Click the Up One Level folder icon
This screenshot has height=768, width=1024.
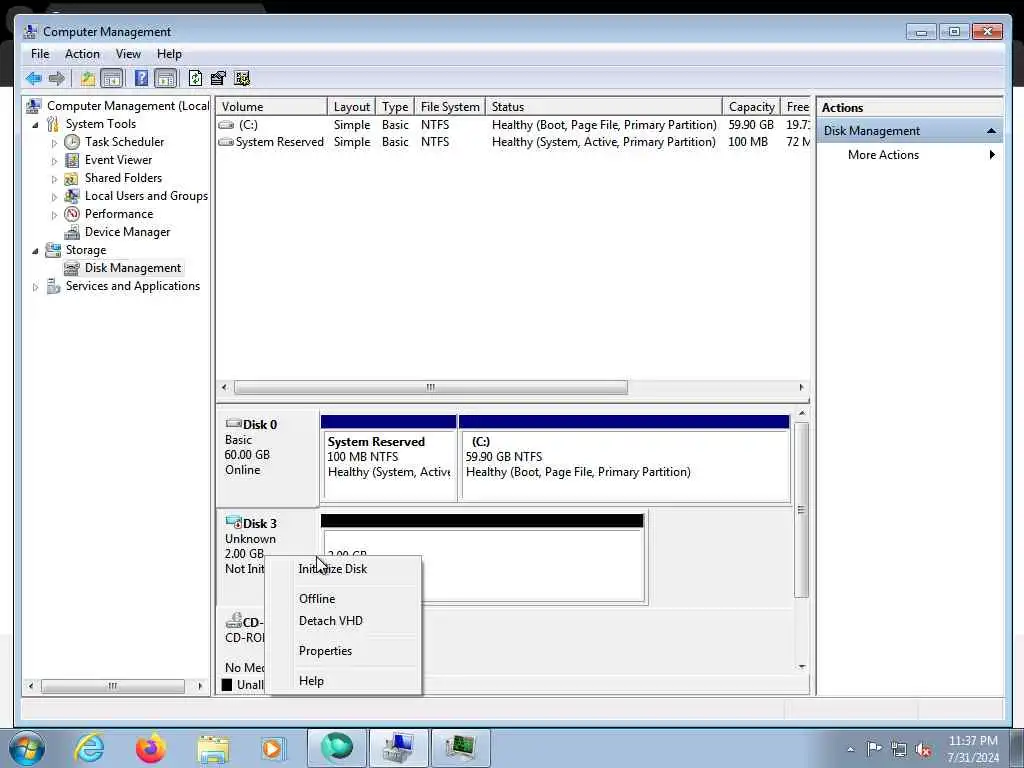88,79
